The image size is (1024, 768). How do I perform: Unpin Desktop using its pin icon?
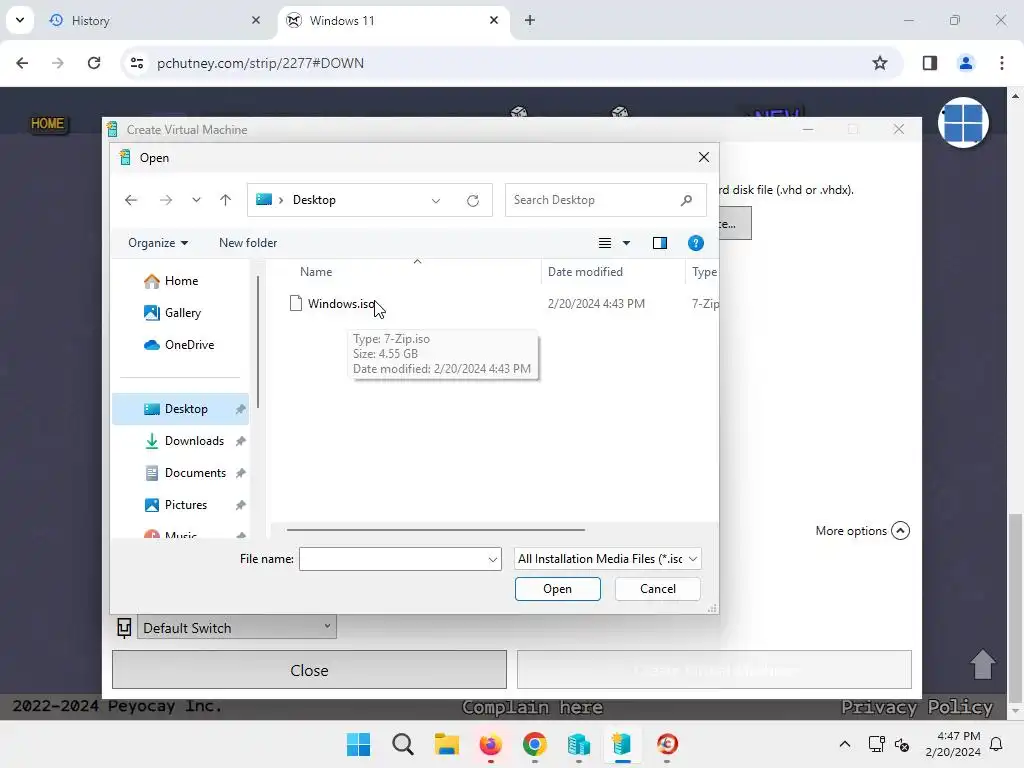(240, 409)
